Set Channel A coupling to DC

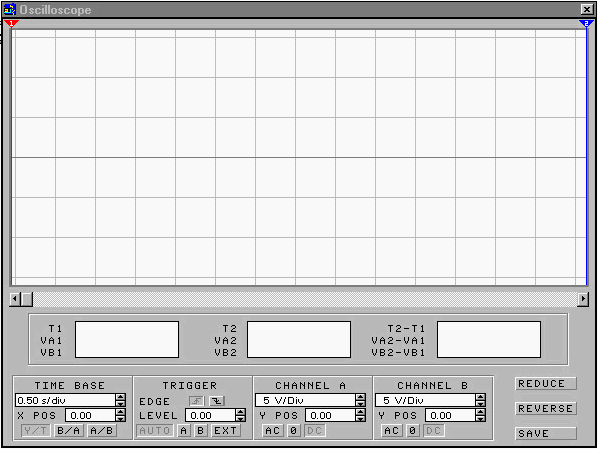tap(314, 431)
